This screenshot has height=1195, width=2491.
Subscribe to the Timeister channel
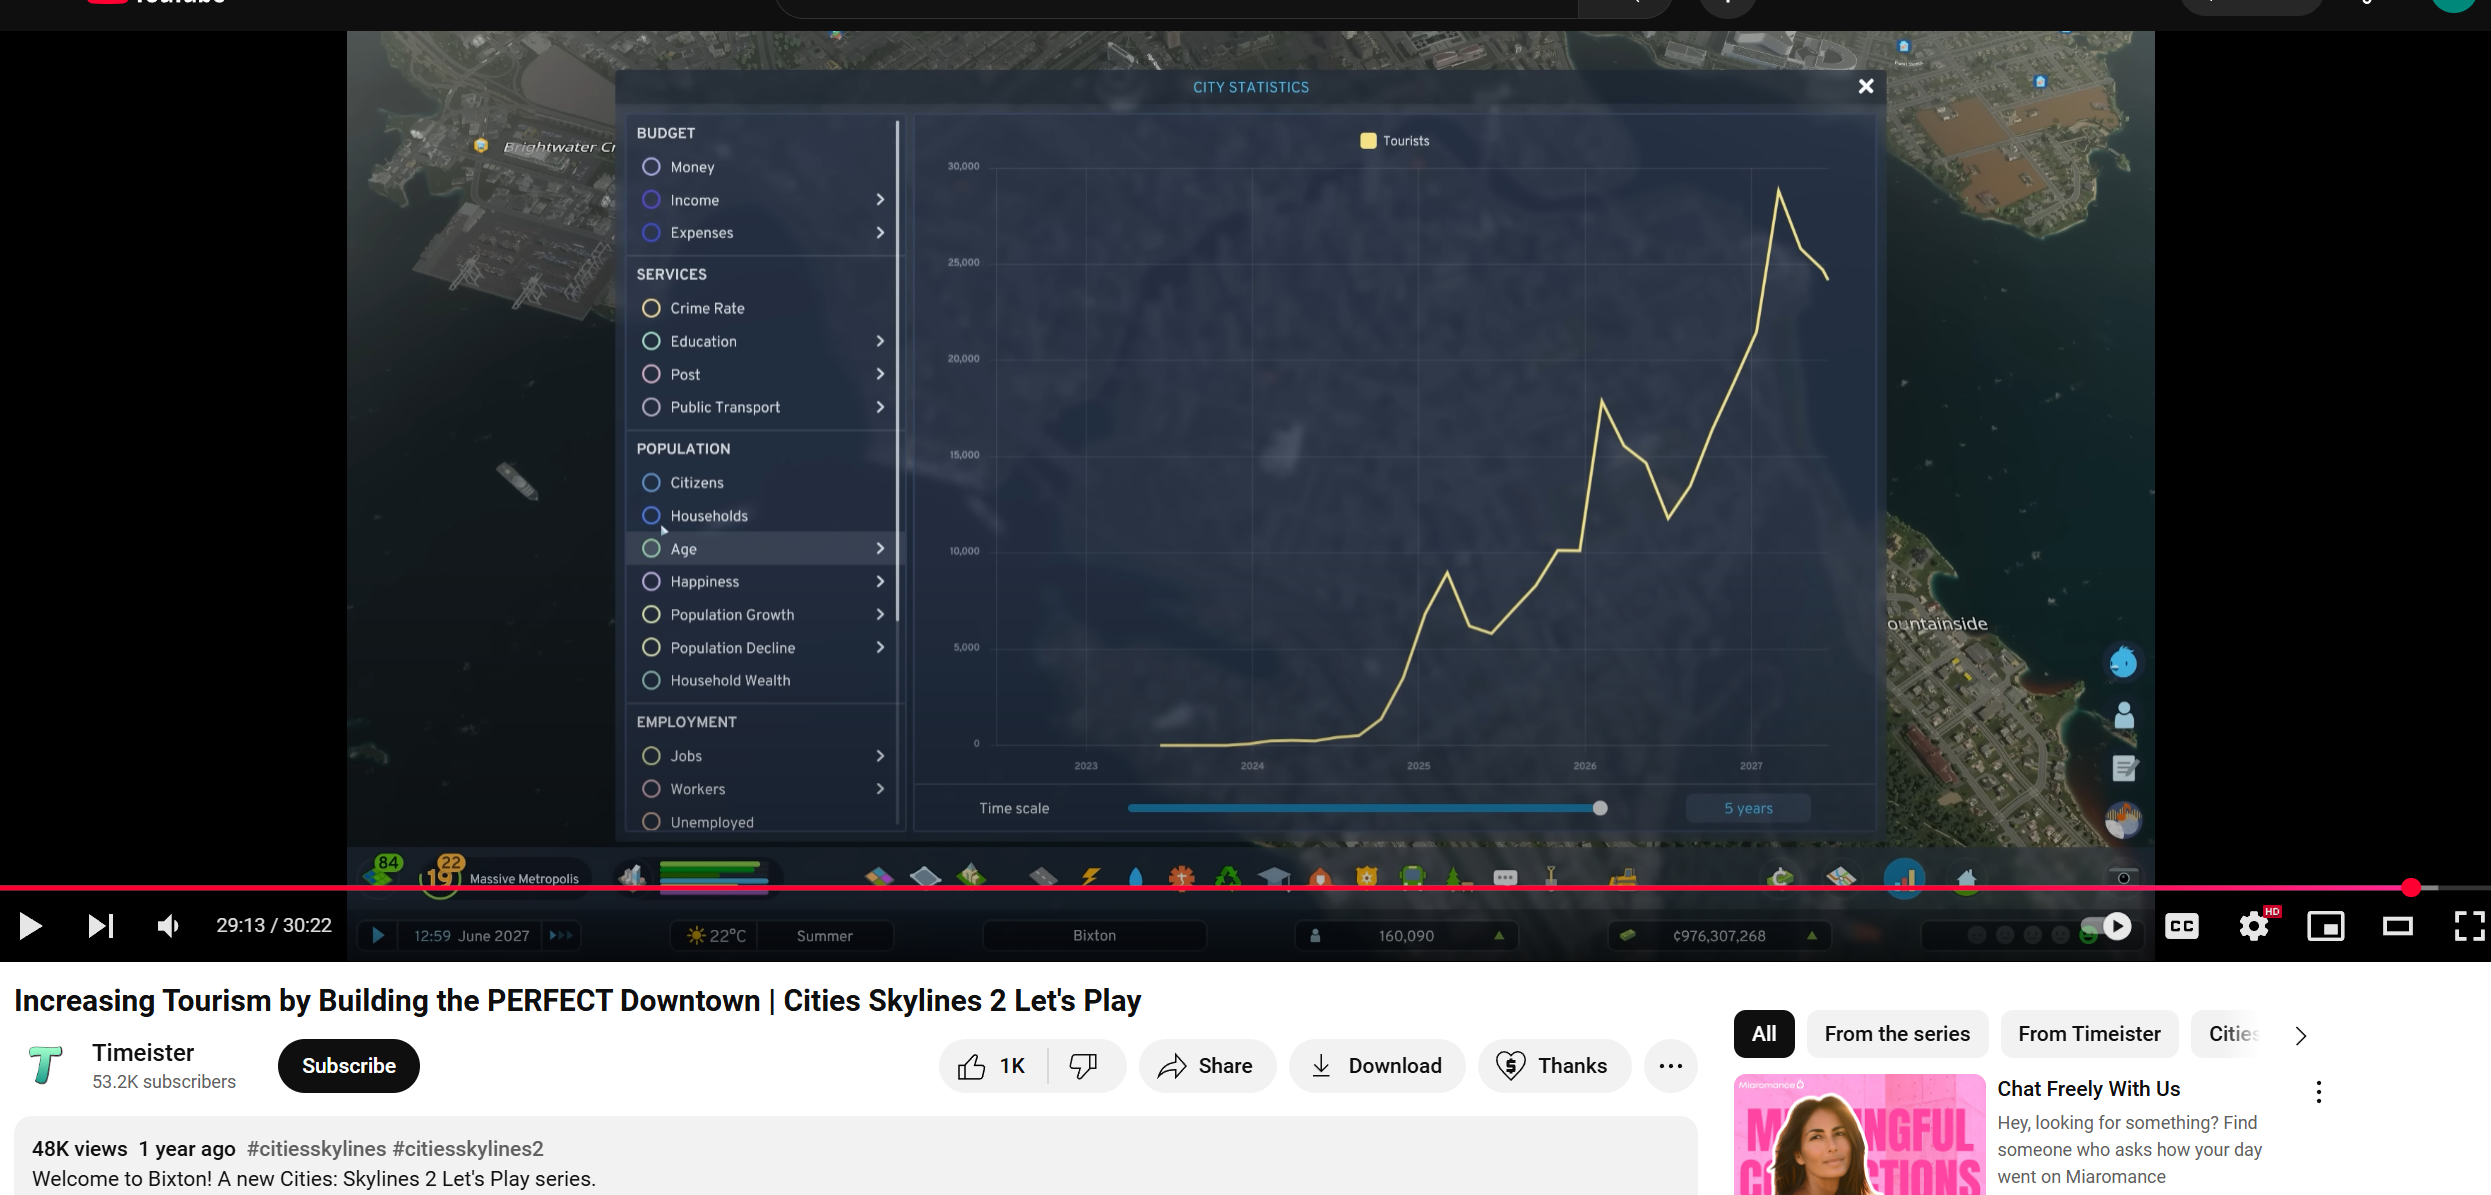click(348, 1066)
